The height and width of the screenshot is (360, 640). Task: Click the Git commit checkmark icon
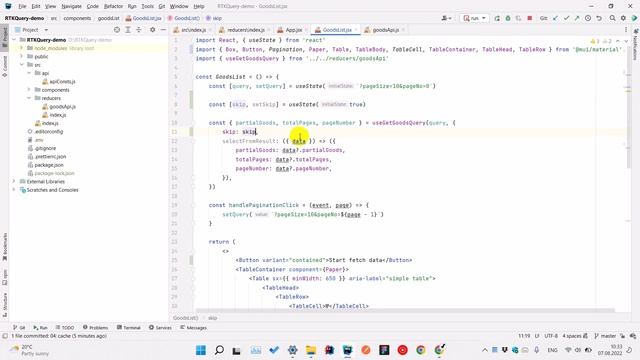tap(566, 18)
